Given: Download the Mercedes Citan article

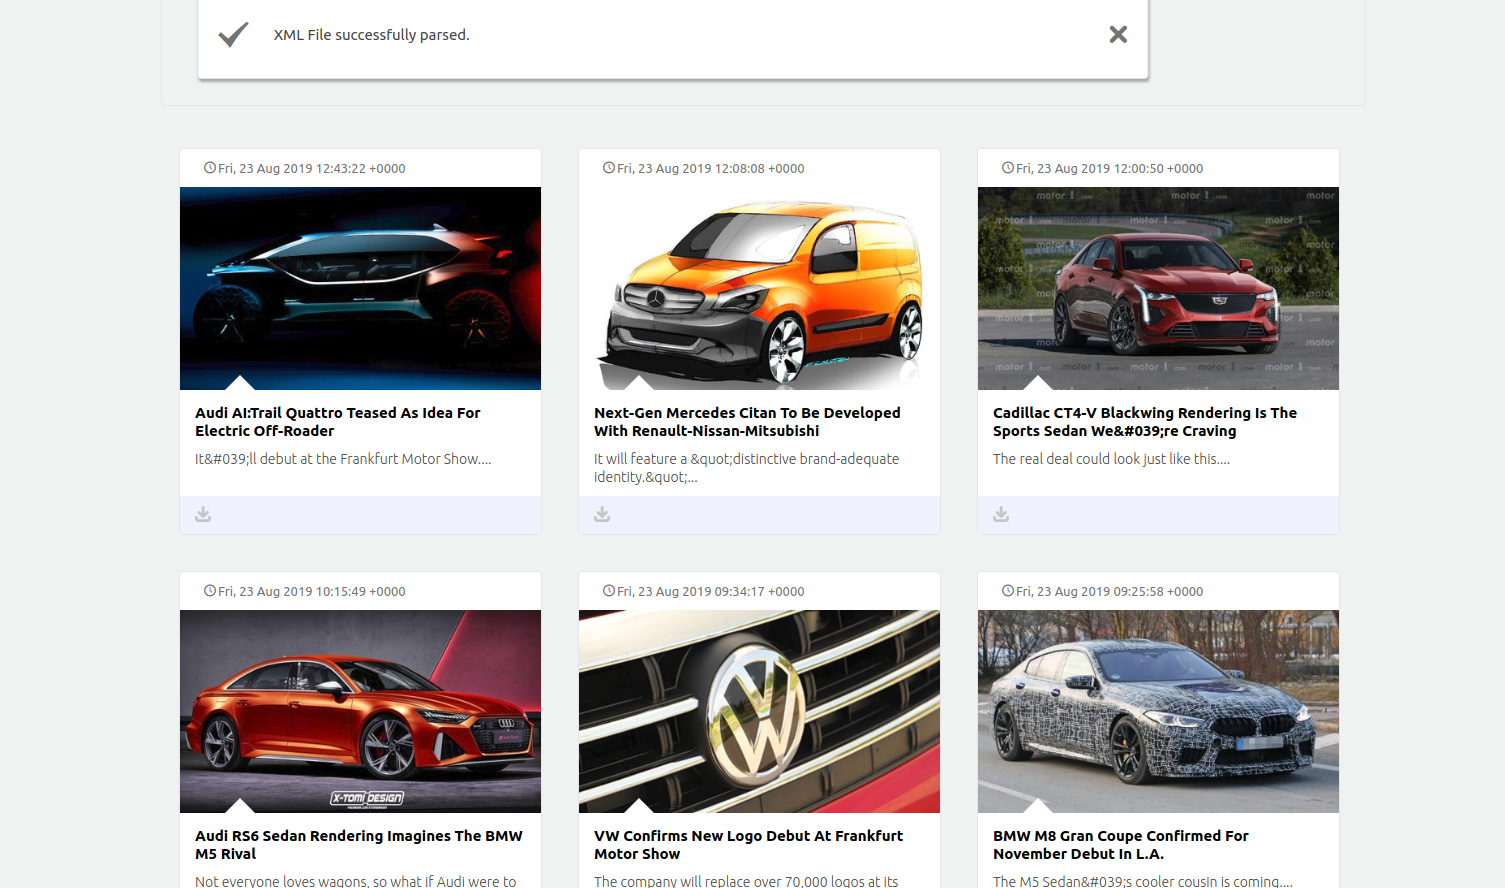Looking at the screenshot, I should click(x=602, y=514).
